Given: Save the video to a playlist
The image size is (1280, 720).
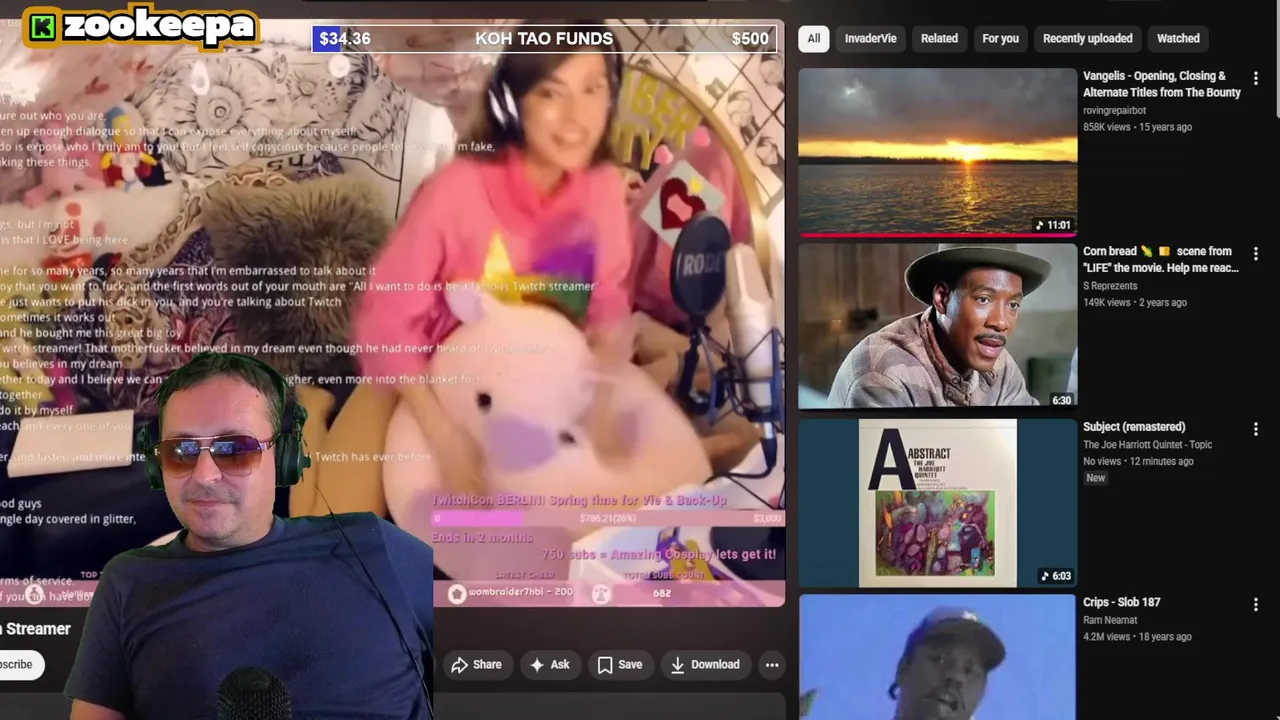Looking at the screenshot, I should (620, 664).
